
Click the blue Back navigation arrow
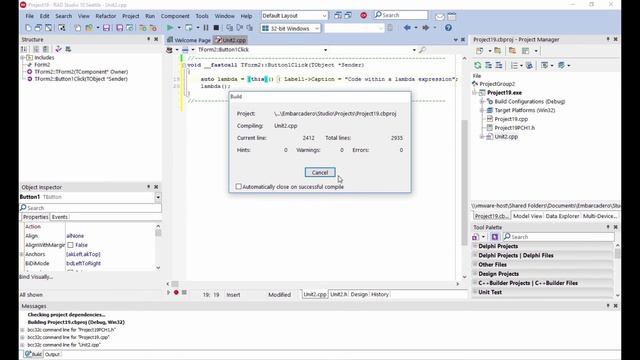[407, 28]
